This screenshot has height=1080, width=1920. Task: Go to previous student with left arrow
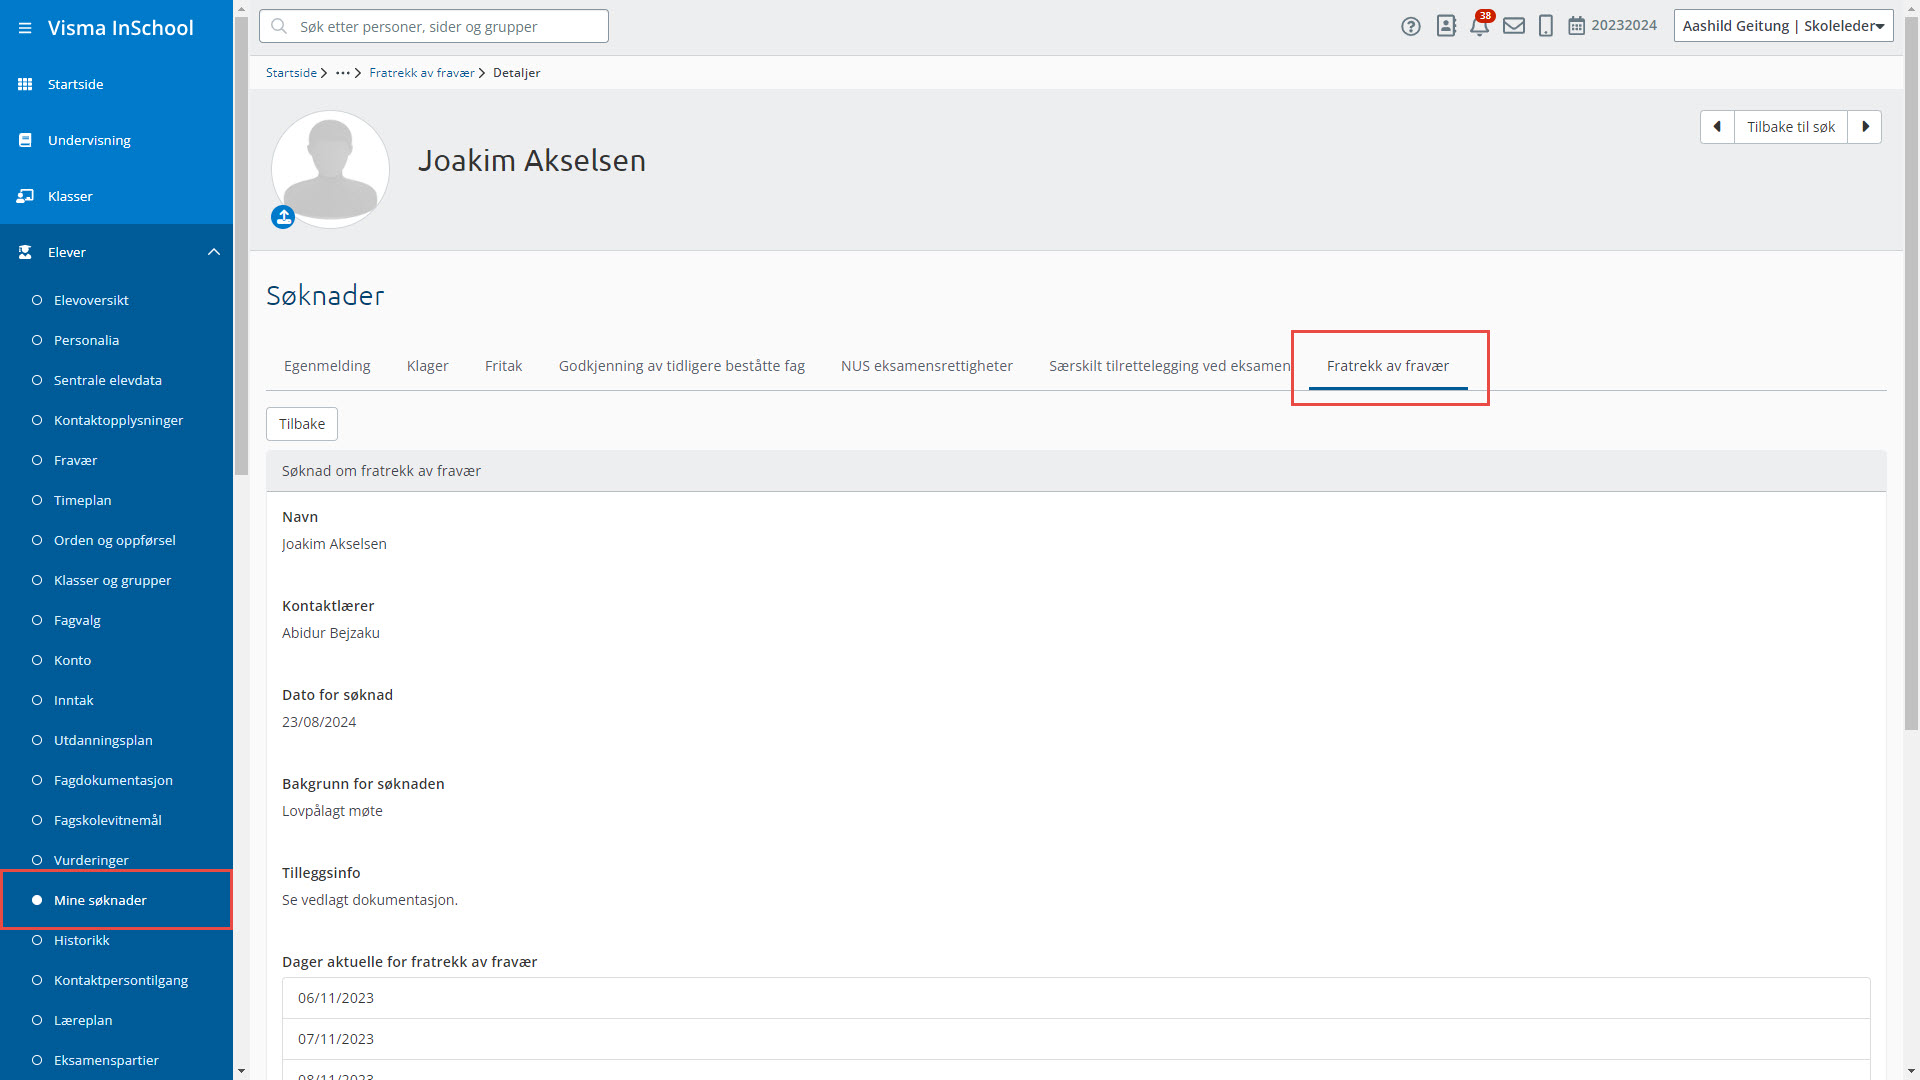pos(1717,127)
